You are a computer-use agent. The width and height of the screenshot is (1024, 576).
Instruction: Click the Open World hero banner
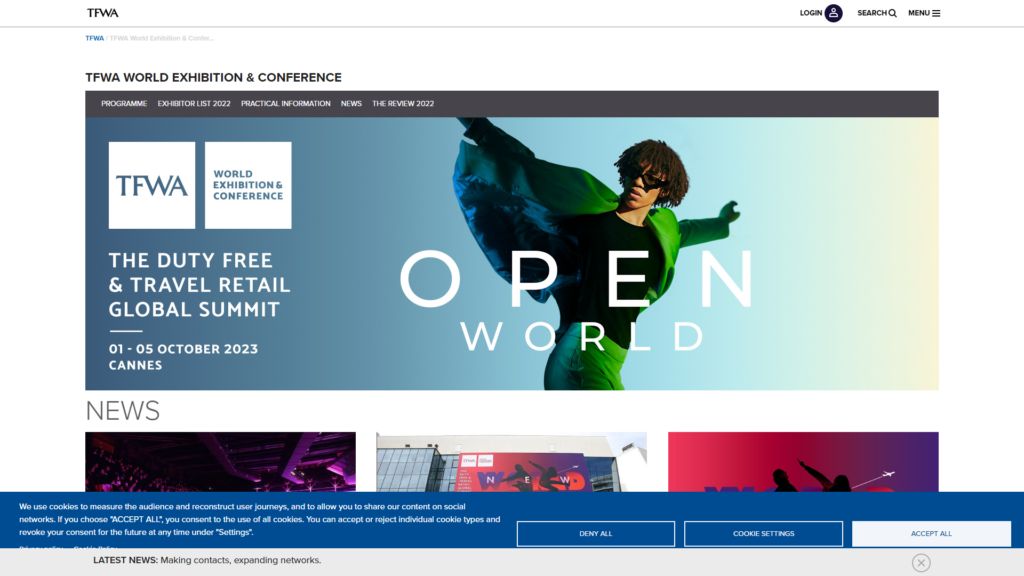511,253
